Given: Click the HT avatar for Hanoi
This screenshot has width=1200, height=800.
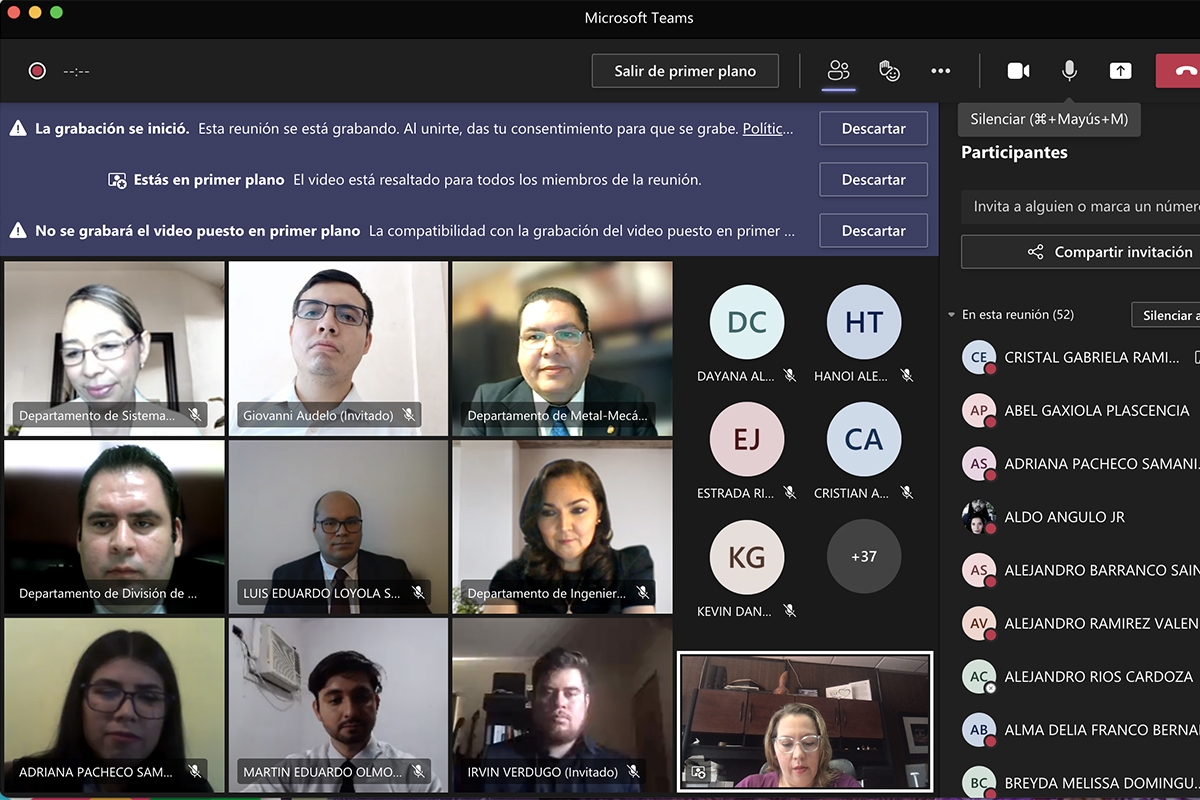Looking at the screenshot, I should [x=864, y=322].
